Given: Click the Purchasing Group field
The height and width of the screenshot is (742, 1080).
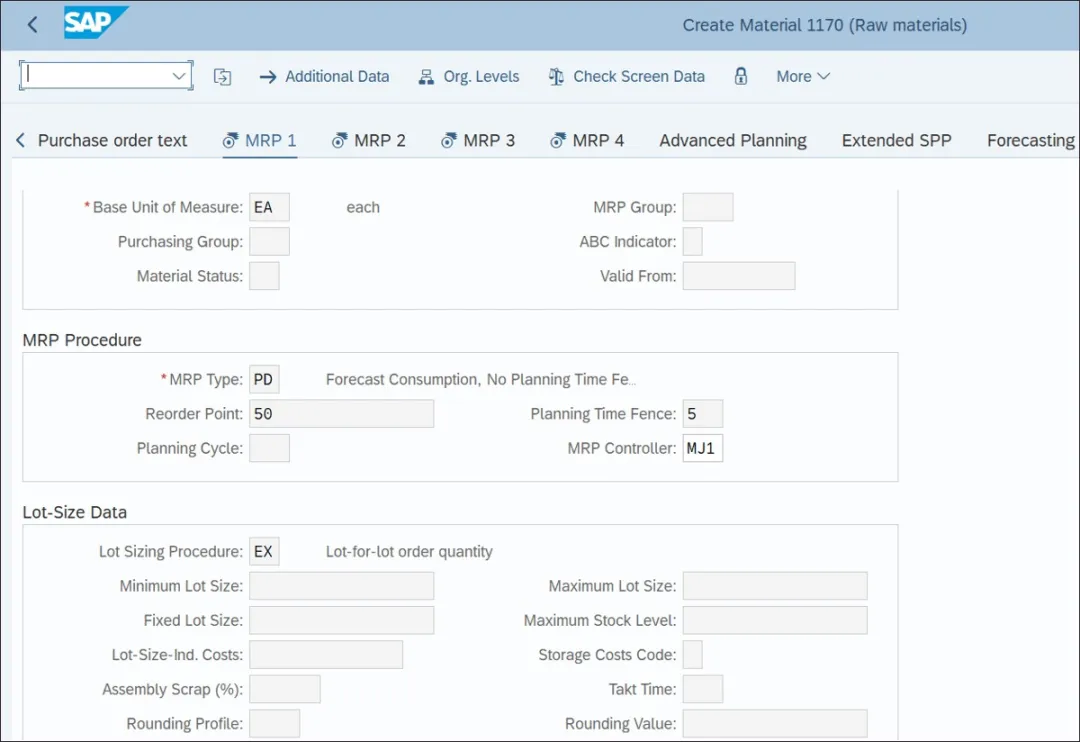Looking at the screenshot, I should [x=269, y=242].
